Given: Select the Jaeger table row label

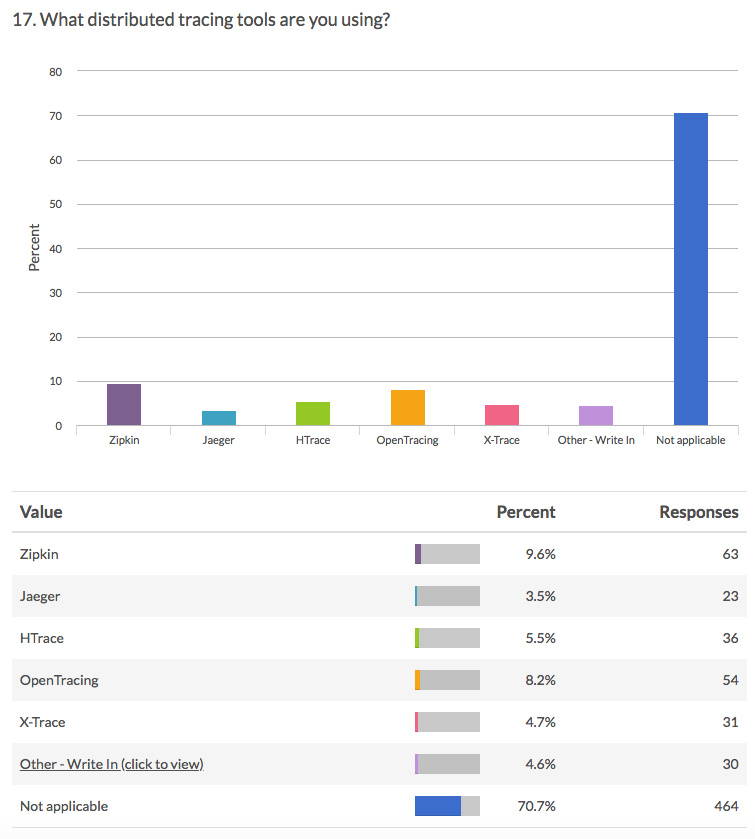Looking at the screenshot, I should tap(40, 596).
